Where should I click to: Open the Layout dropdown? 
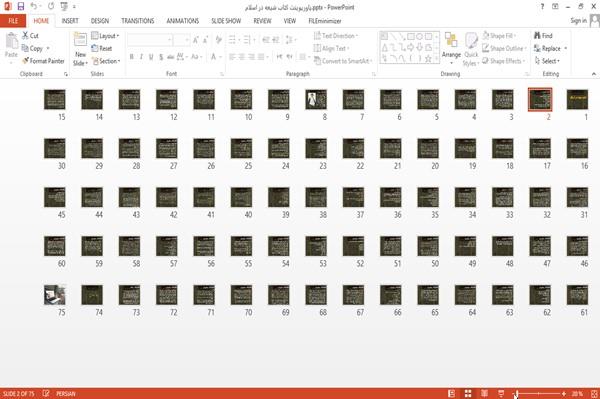point(105,36)
